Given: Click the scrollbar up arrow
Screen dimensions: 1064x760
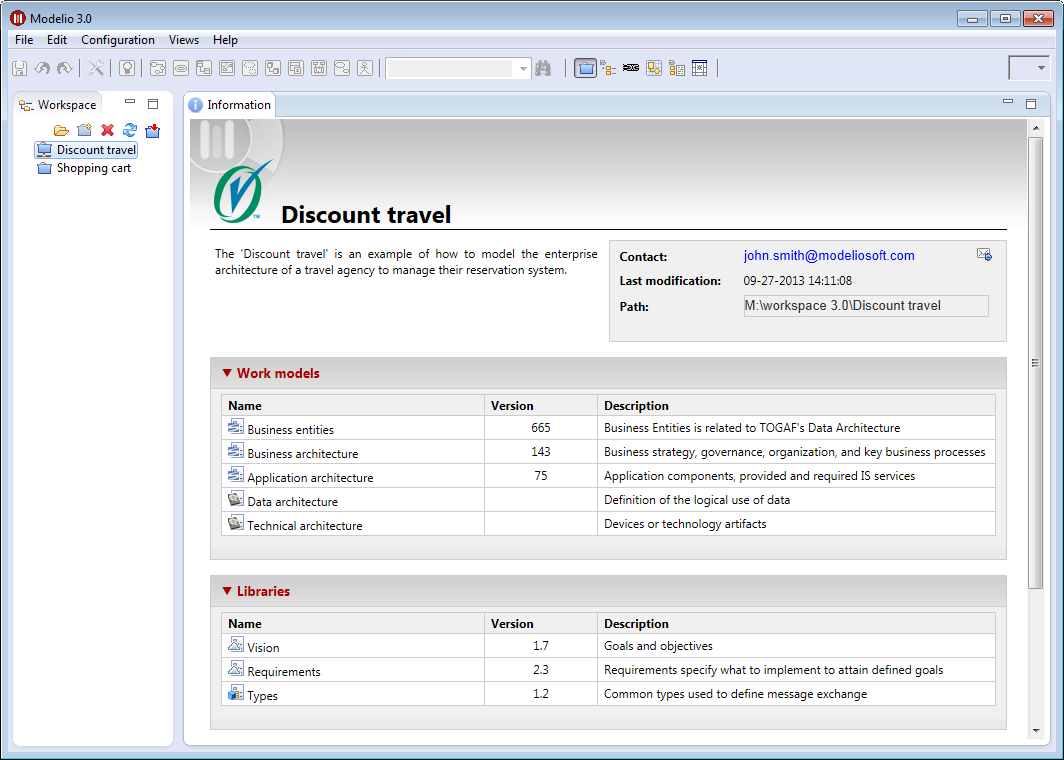Looking at the screenshot, I should click(x=1036, y=128).
